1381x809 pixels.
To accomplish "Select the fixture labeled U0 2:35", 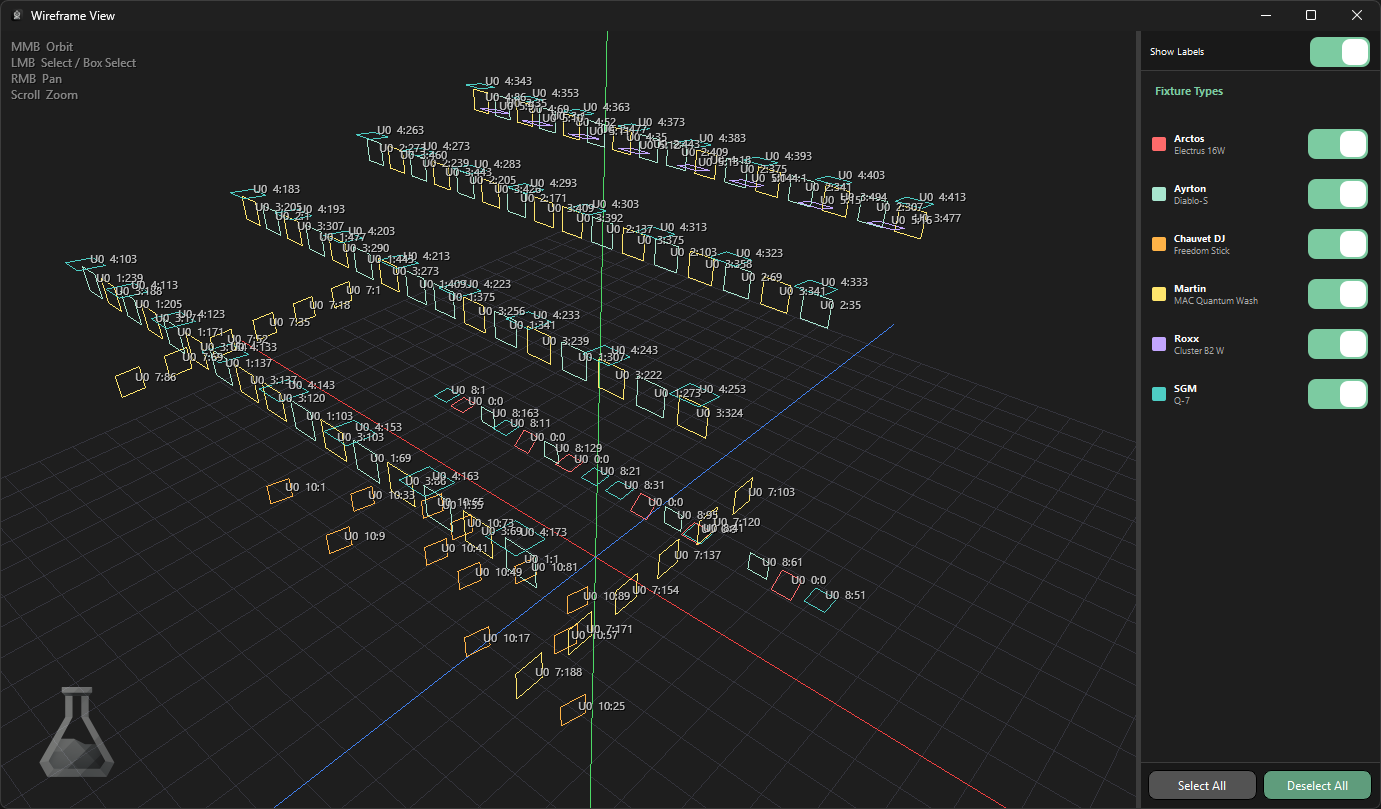I will click(x=816, y=308).
